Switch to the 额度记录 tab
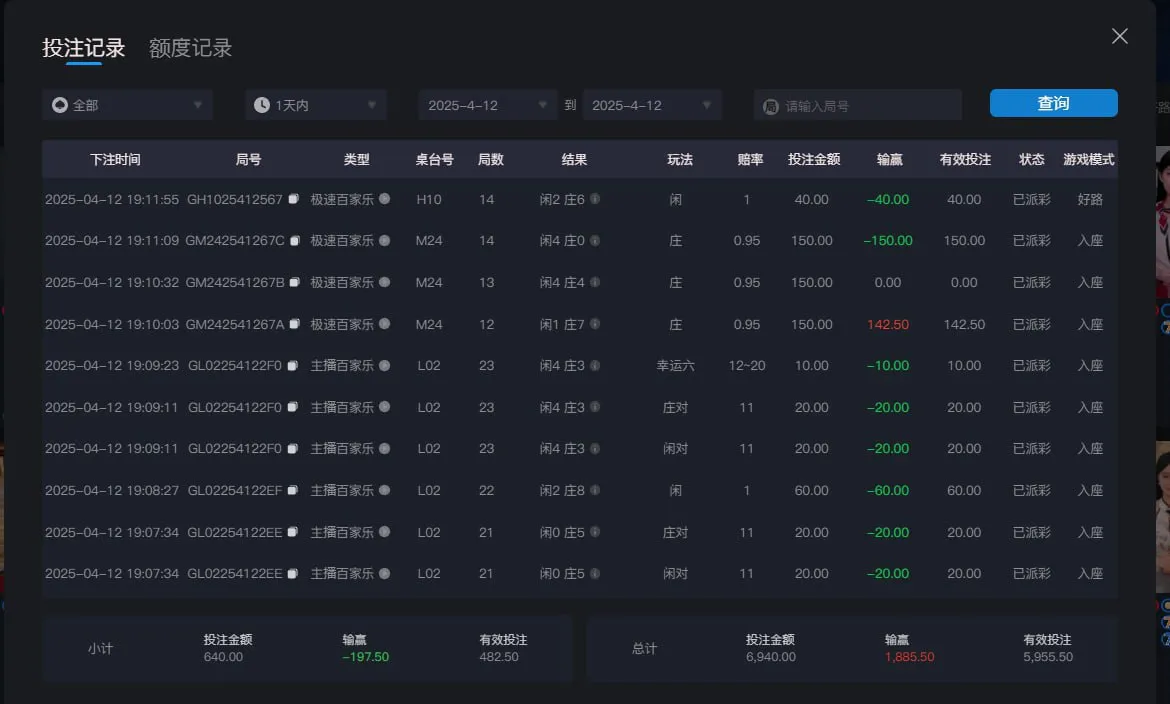The image size is (1170, 704). point(189,47)
